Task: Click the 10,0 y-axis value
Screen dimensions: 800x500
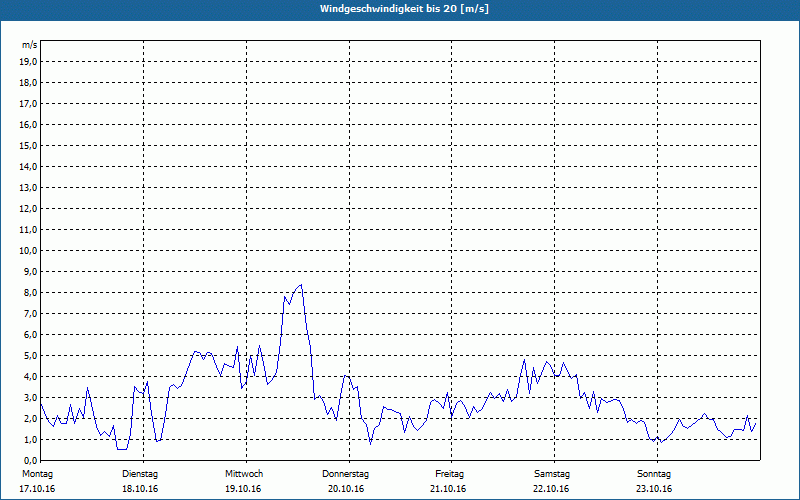Action: (28, 251)
